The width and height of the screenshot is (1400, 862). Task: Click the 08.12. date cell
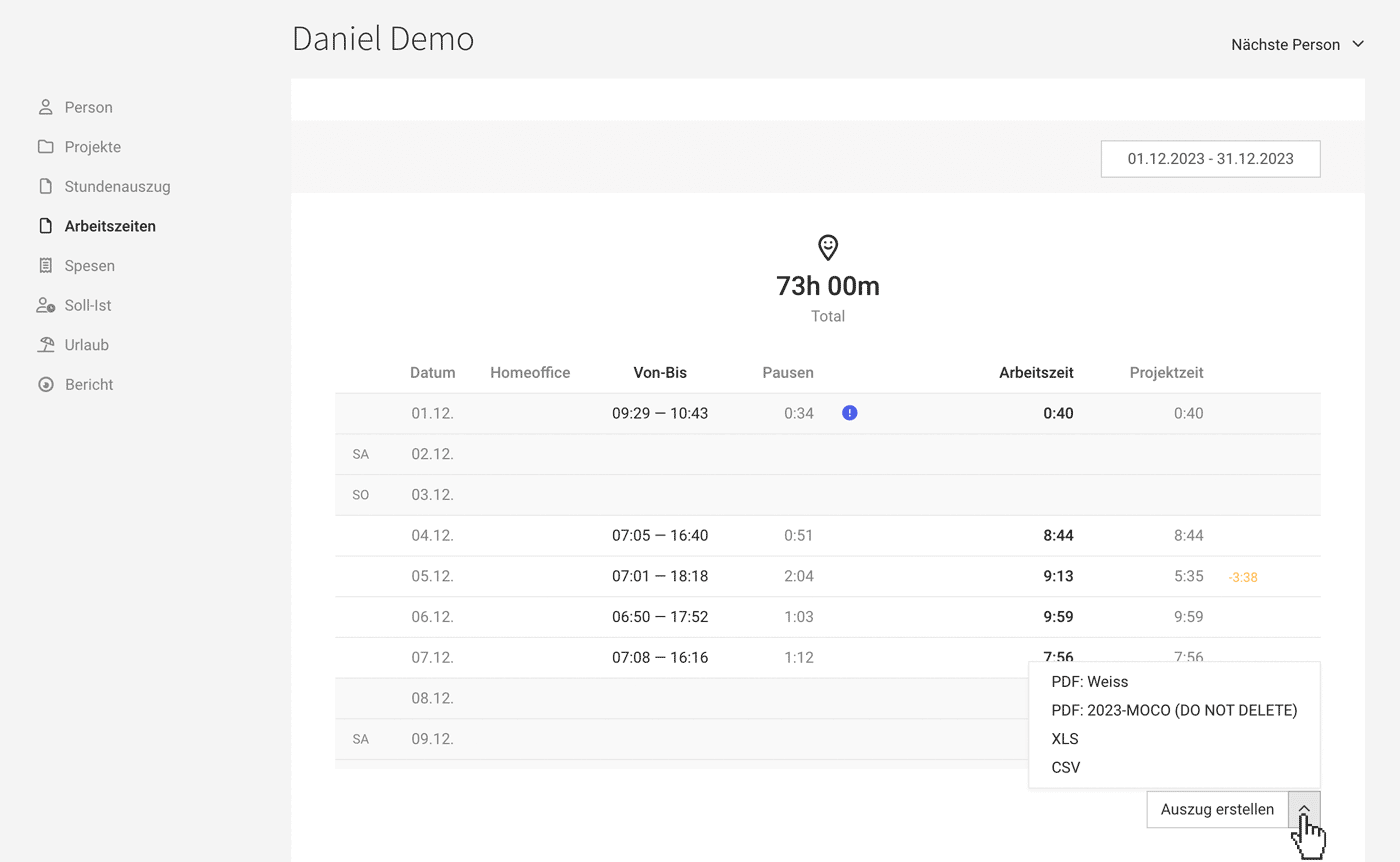pyautogui.click(x=432, y=698)
